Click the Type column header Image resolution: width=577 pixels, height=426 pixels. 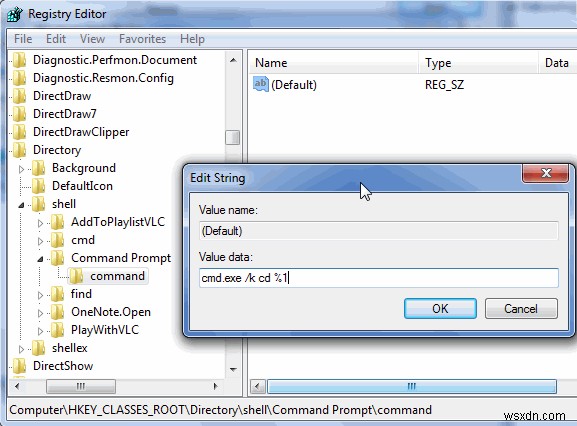478,63
